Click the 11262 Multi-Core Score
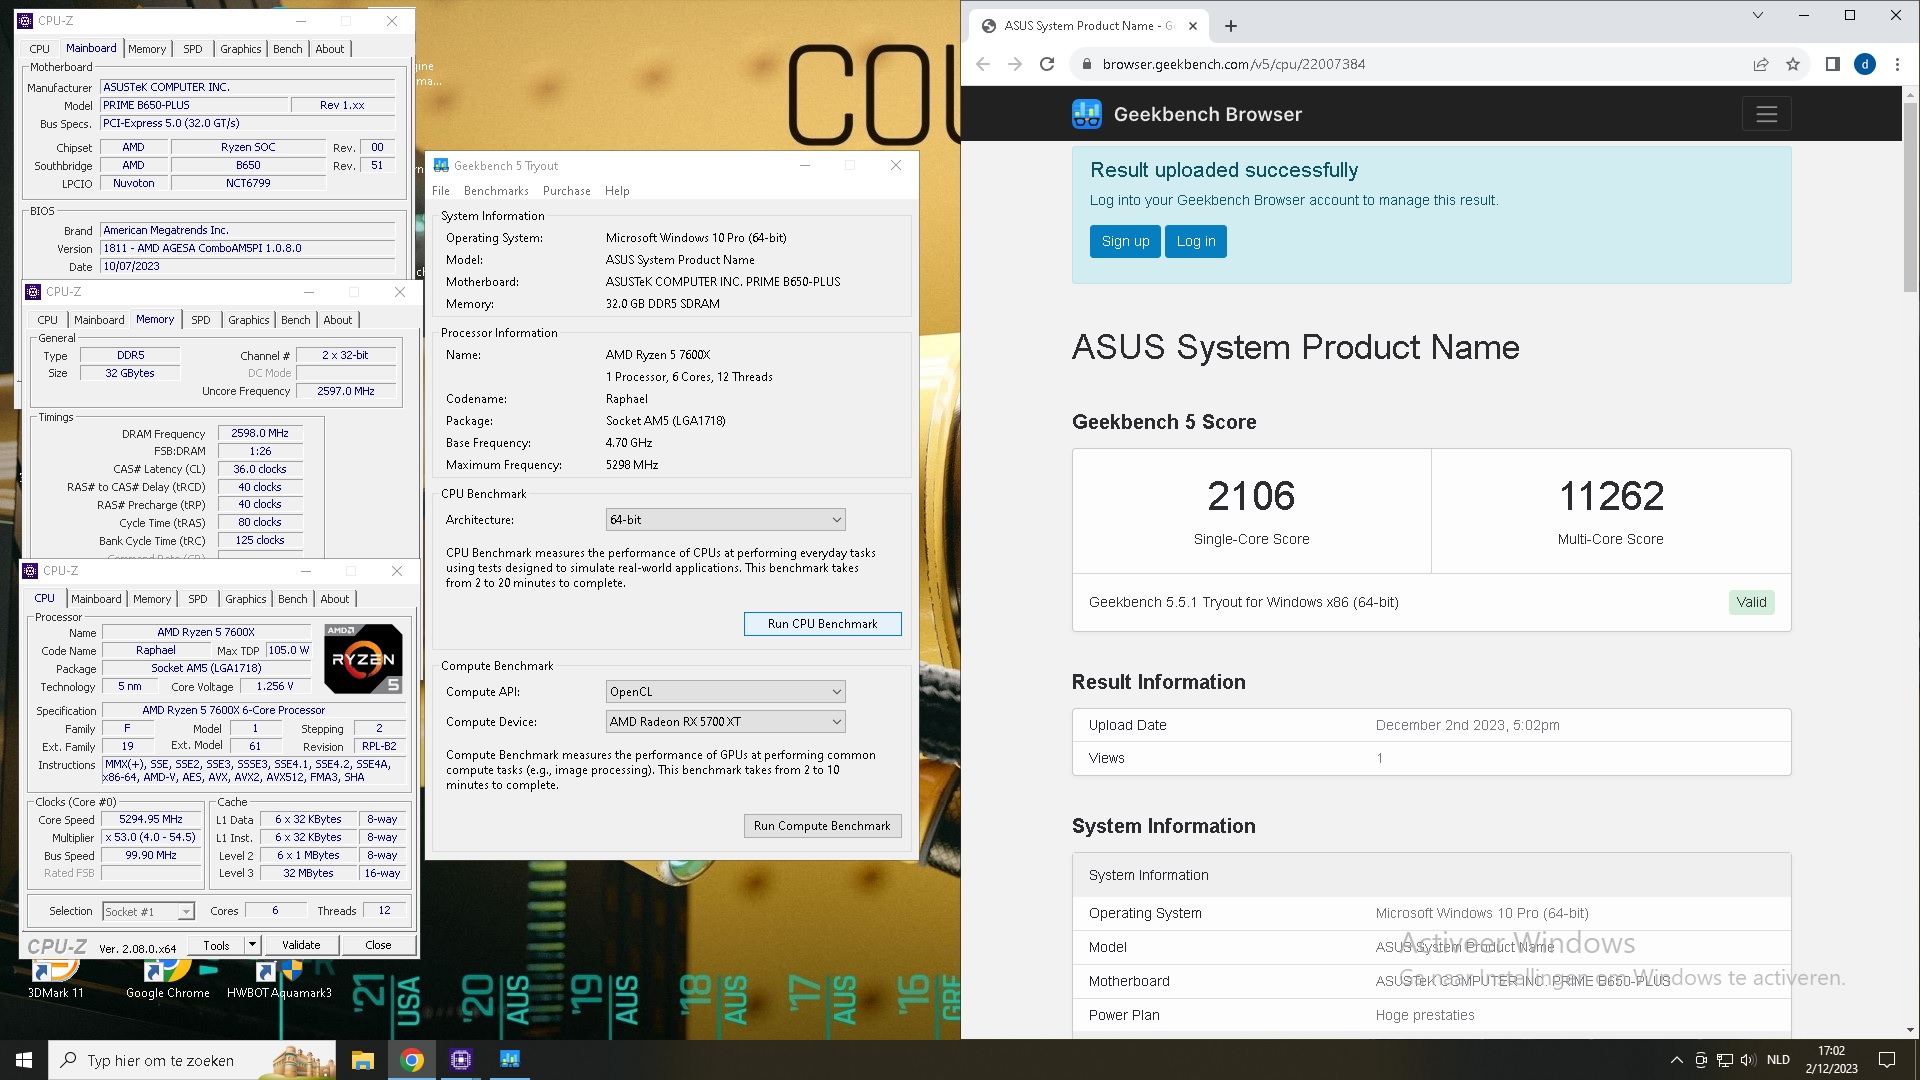This screenshot has height=1080, width=1920. pos(1611,496)
